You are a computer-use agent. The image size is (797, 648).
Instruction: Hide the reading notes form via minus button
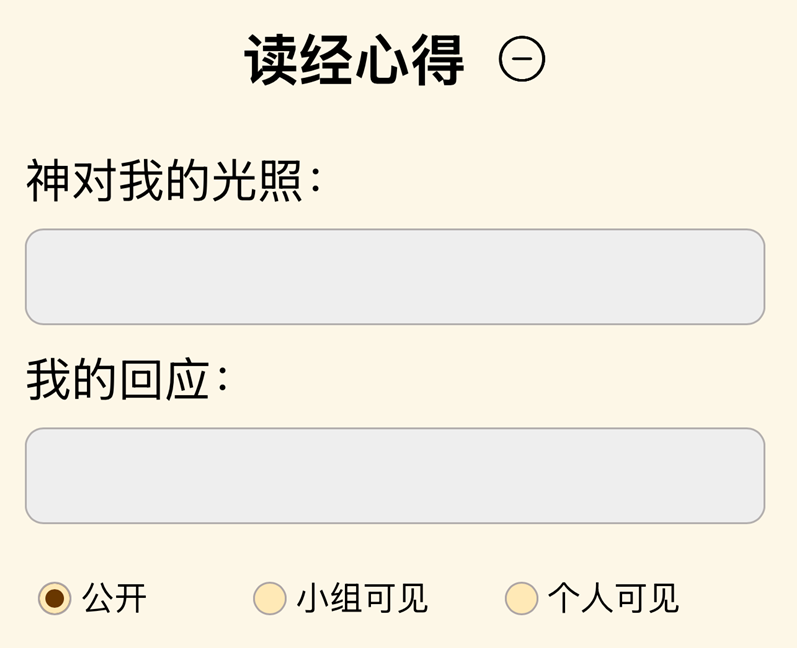pyautogui.click(x=521, y=60)
